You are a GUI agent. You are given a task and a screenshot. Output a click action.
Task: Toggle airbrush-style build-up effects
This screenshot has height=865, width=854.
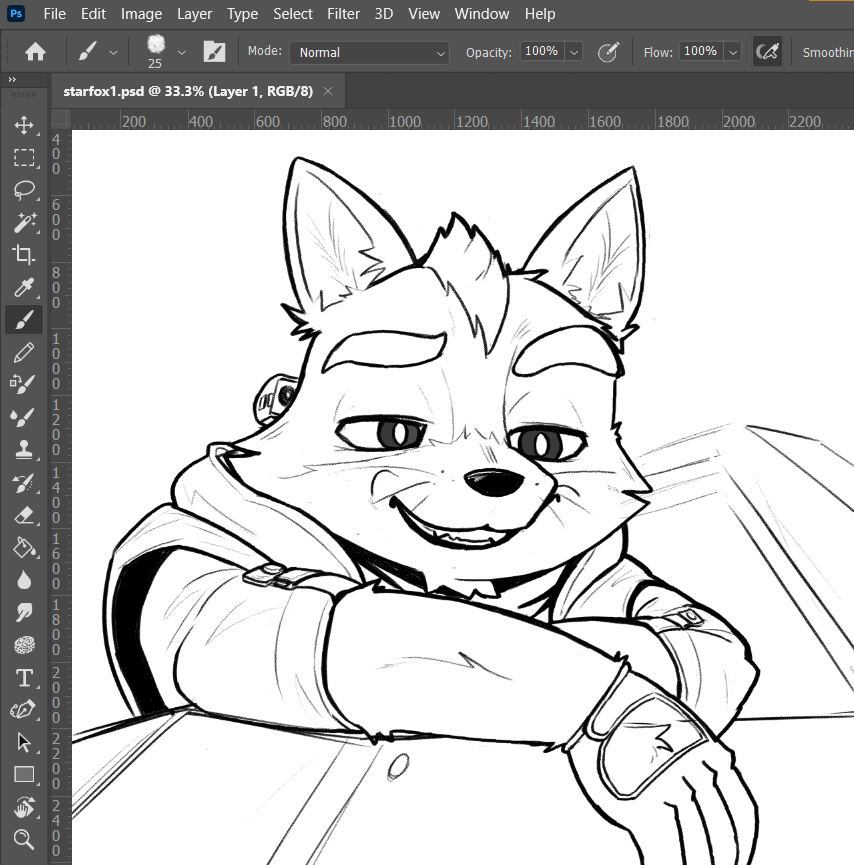click(767, 52)
